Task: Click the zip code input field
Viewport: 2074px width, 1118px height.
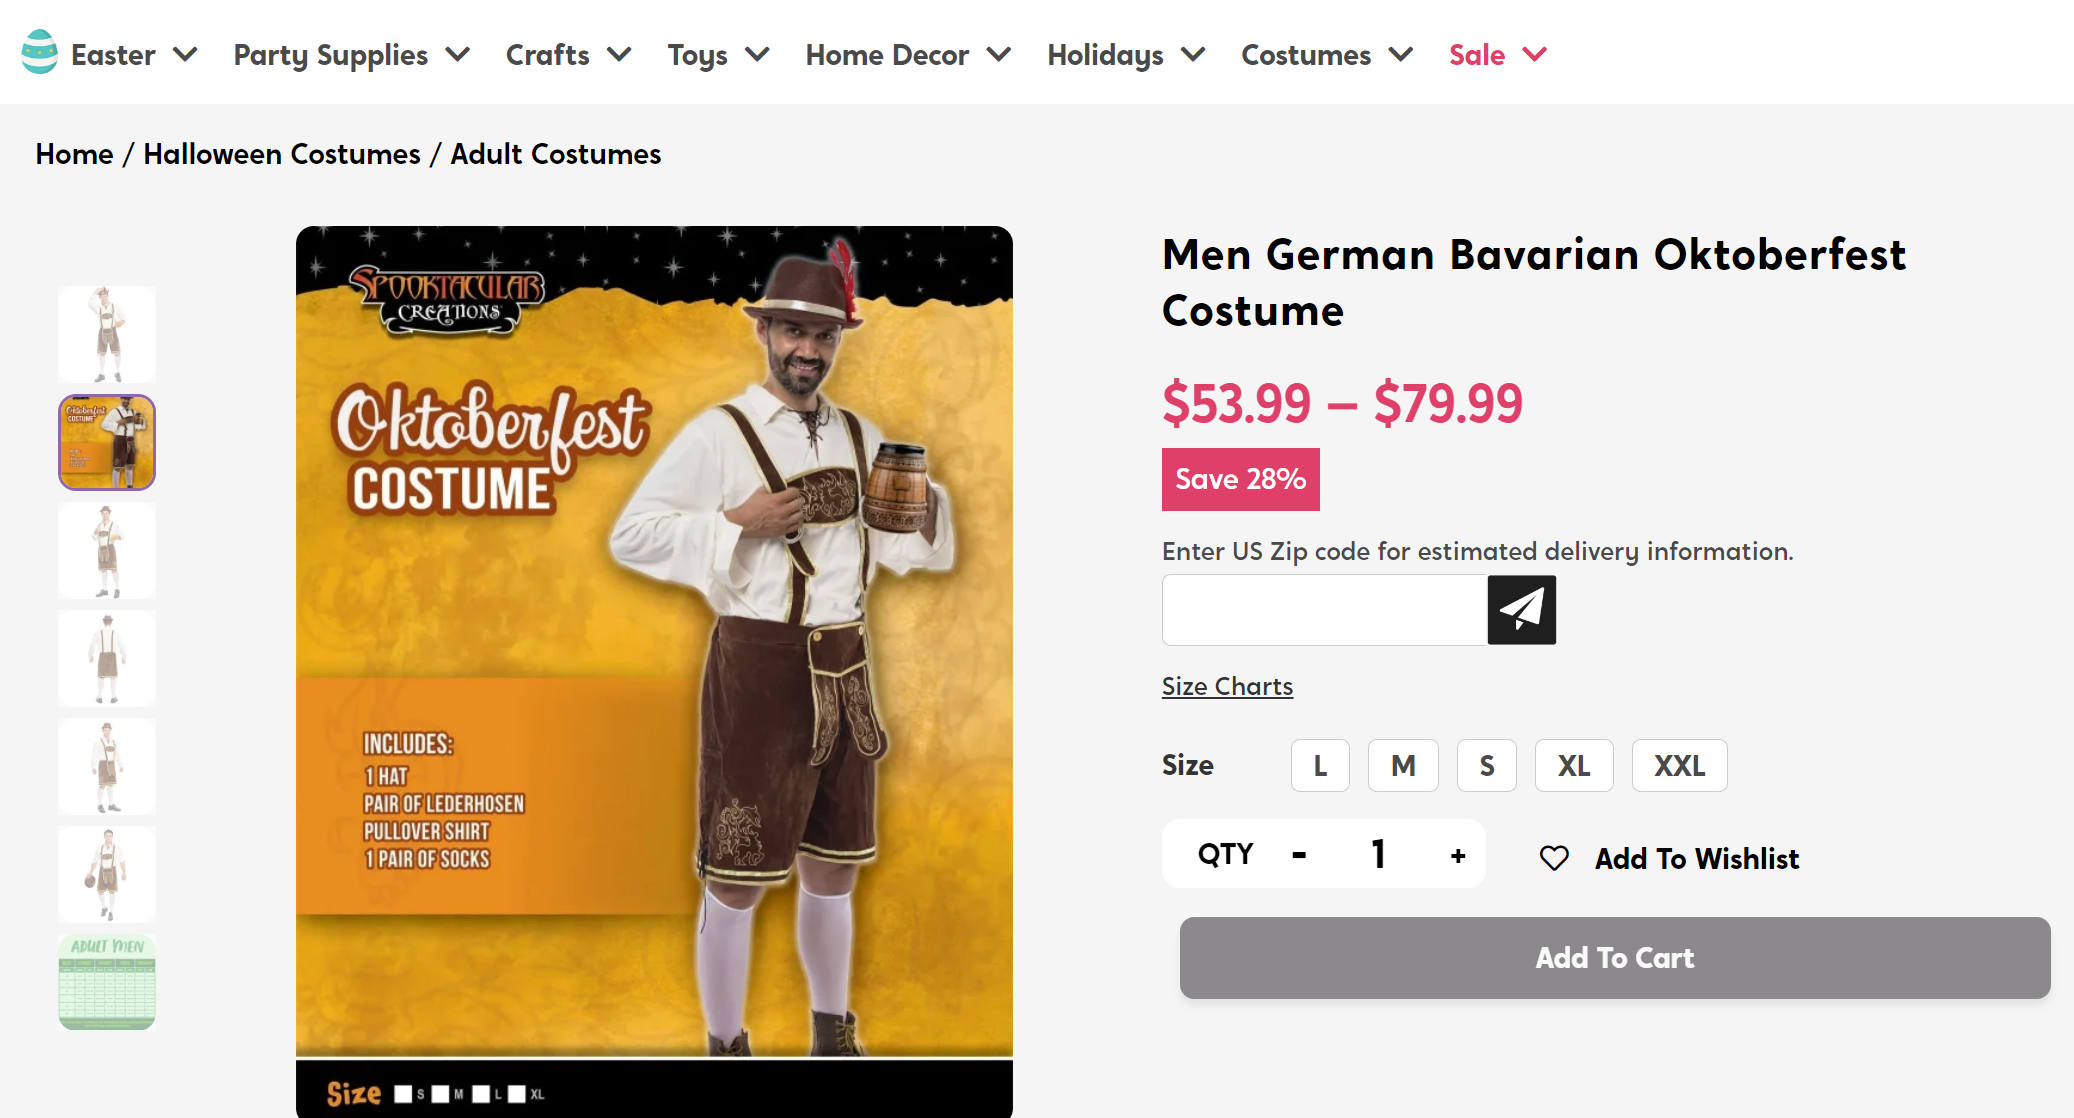Action: tap(1324, 610)
